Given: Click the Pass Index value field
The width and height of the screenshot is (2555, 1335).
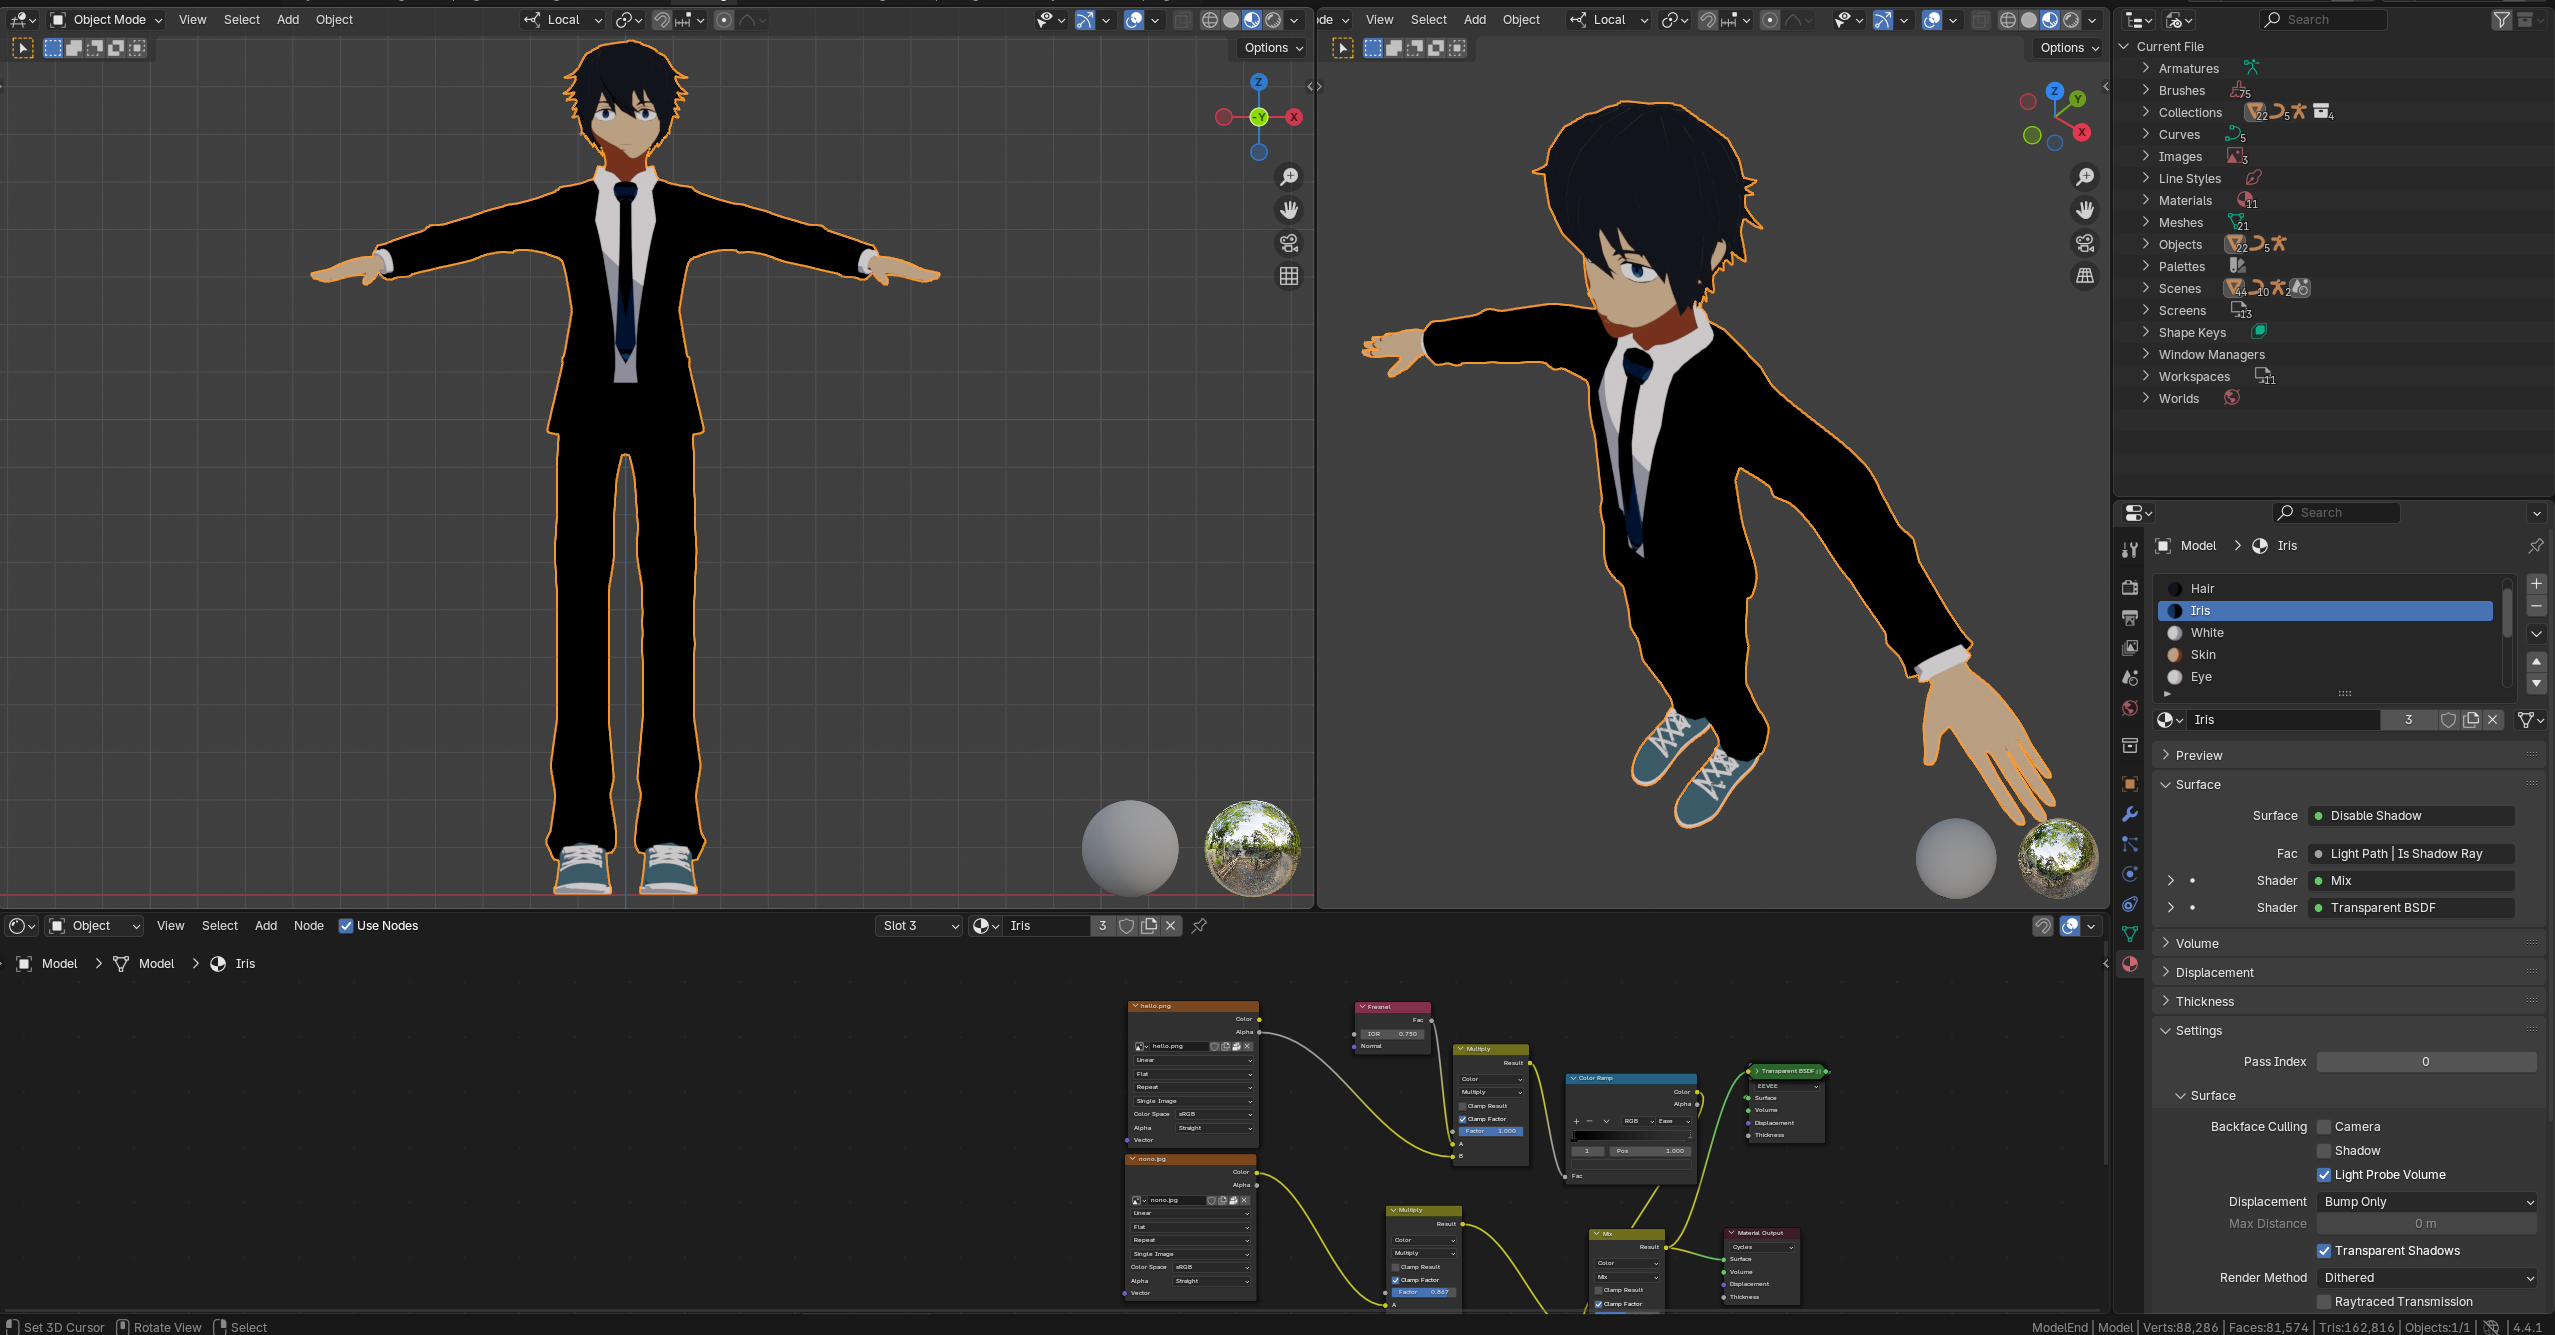Looking at the screenshot, I should point(2425,1062).
